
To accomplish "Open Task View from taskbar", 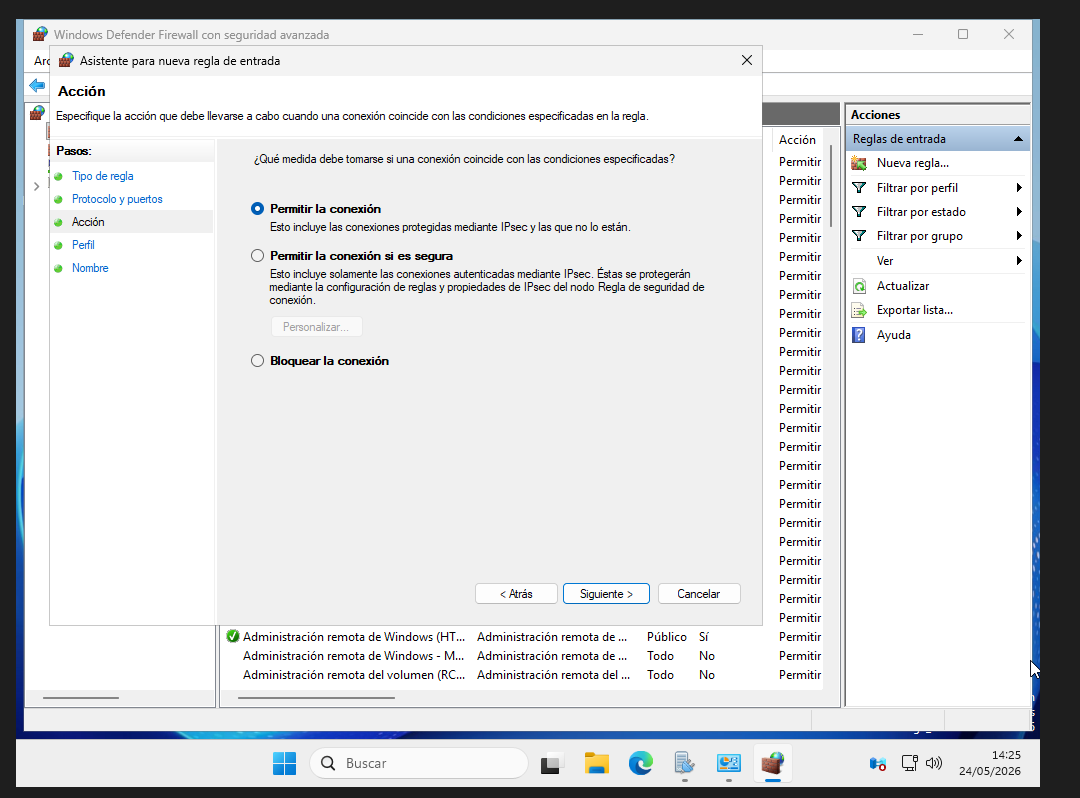I will 551,764.
